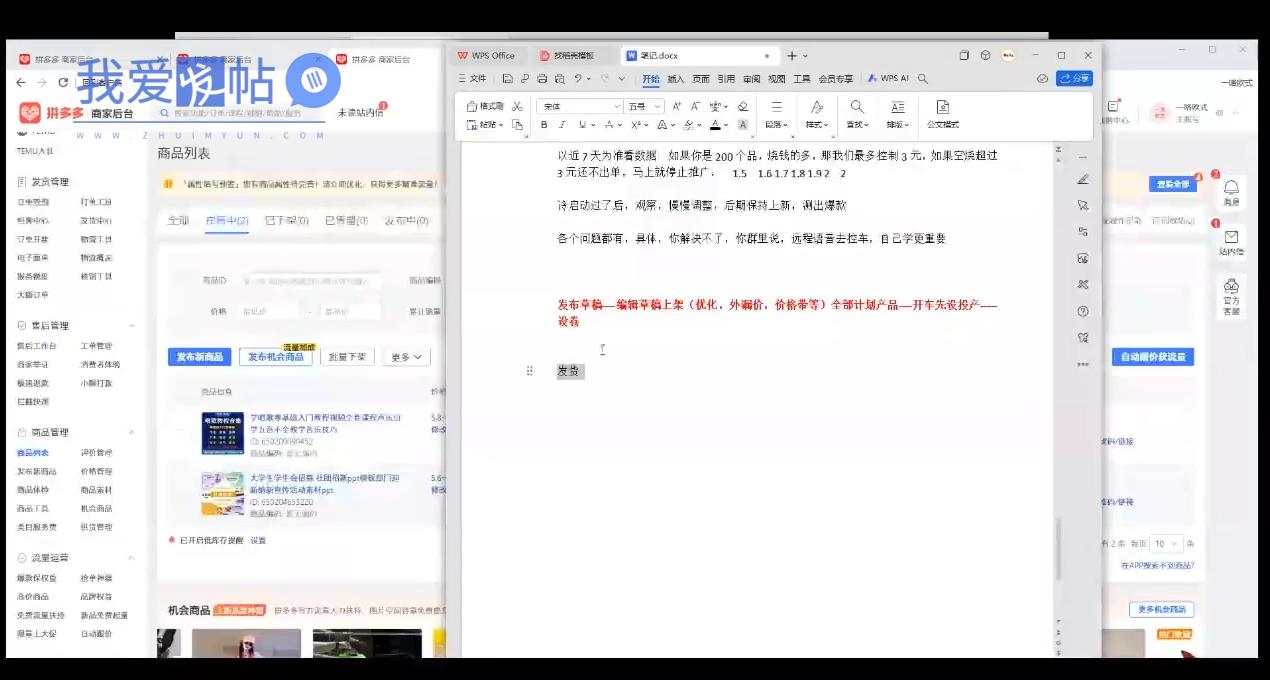Open the 会员专享 ribbon tab
Viewport: 1270px width, 680px height.
click(836, 78)
